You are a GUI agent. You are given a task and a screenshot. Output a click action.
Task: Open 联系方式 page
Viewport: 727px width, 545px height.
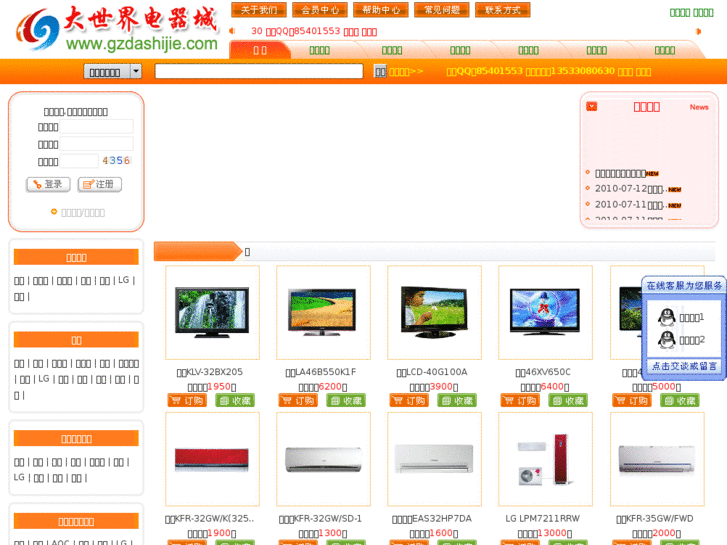[503, 10]
